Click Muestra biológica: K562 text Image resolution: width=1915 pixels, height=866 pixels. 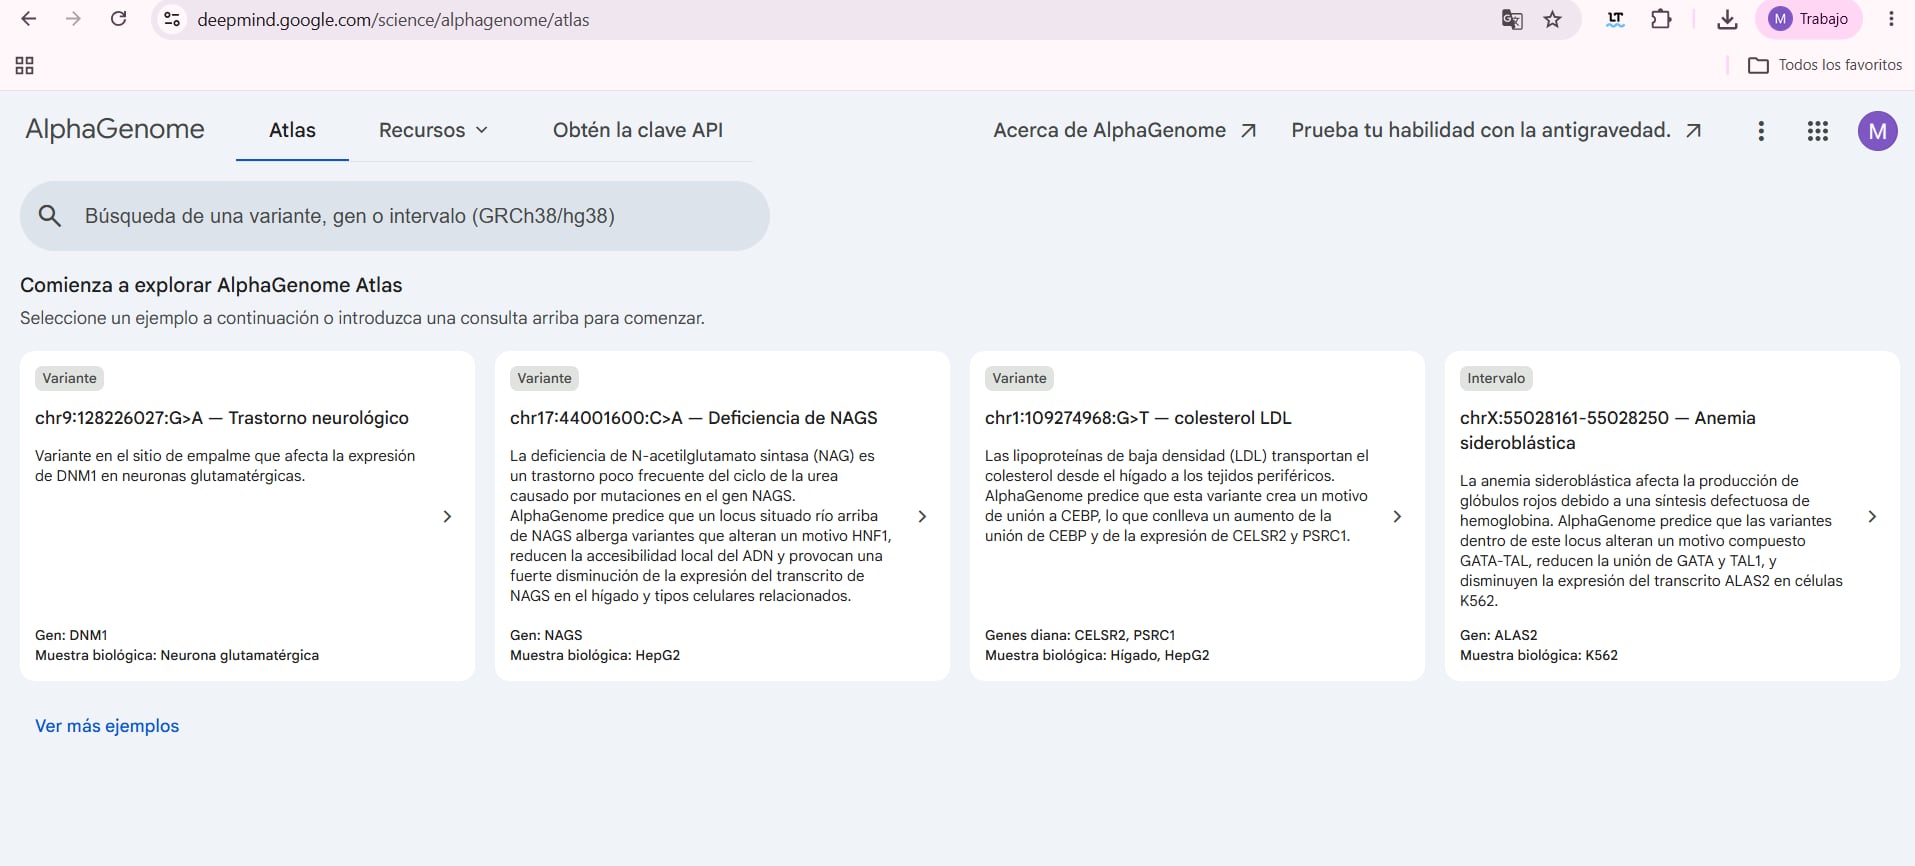(x=1539, y=655)
